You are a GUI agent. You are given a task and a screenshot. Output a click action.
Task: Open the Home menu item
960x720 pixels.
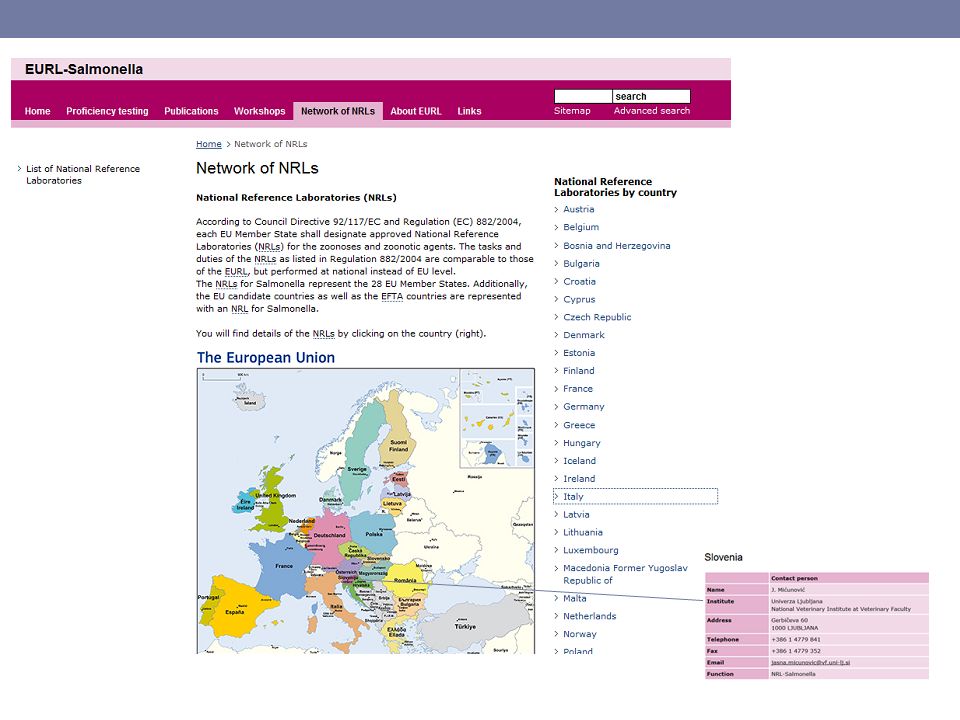37,111
